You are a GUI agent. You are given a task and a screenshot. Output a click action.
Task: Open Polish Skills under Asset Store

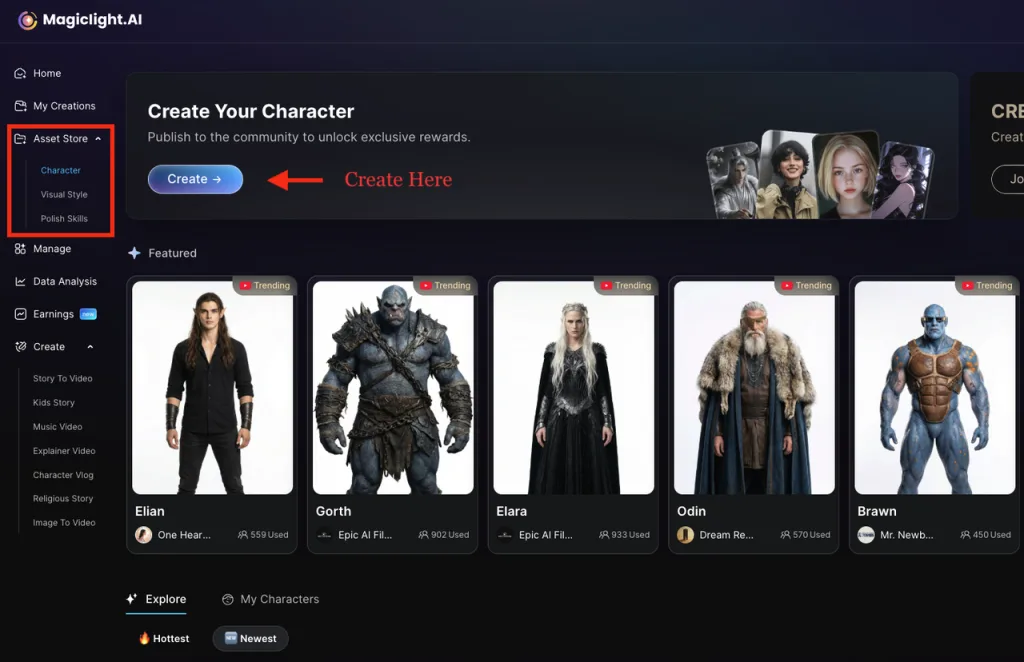point(64,219)
